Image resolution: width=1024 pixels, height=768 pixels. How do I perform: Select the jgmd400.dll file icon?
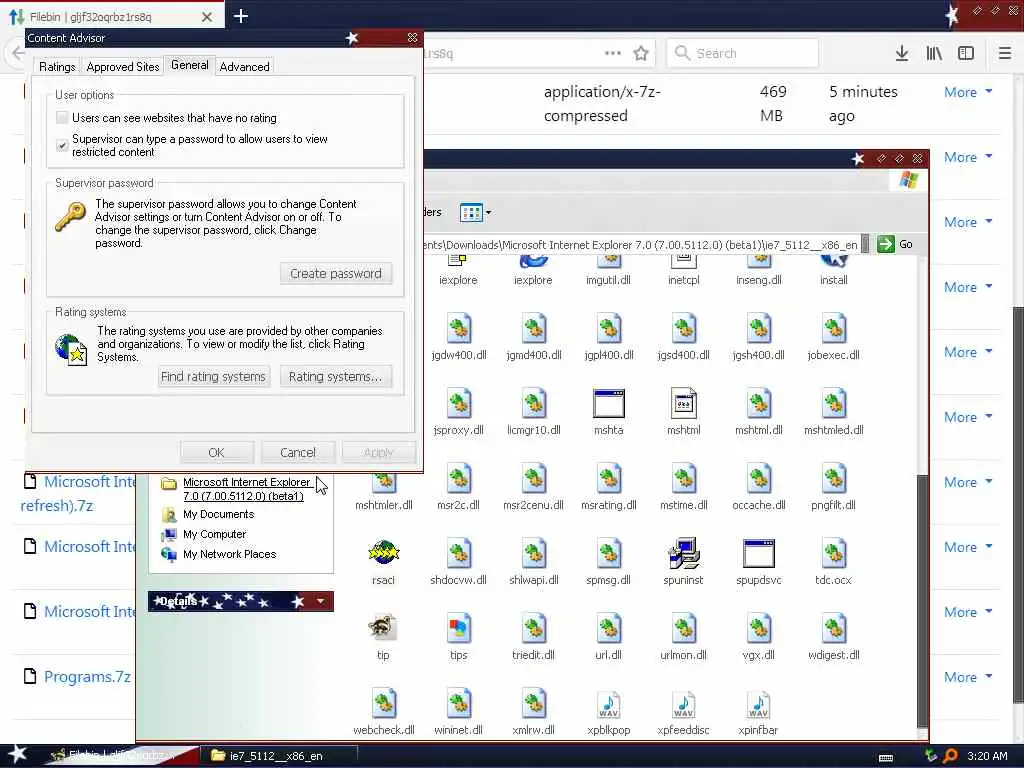[534, 328]
